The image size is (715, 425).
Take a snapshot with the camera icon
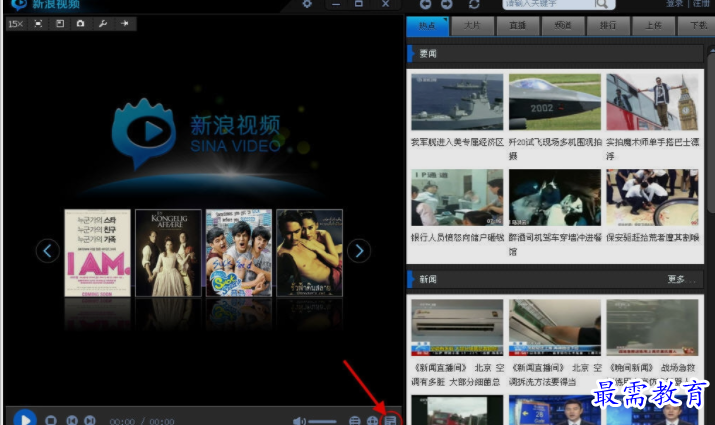click(81, 24)
